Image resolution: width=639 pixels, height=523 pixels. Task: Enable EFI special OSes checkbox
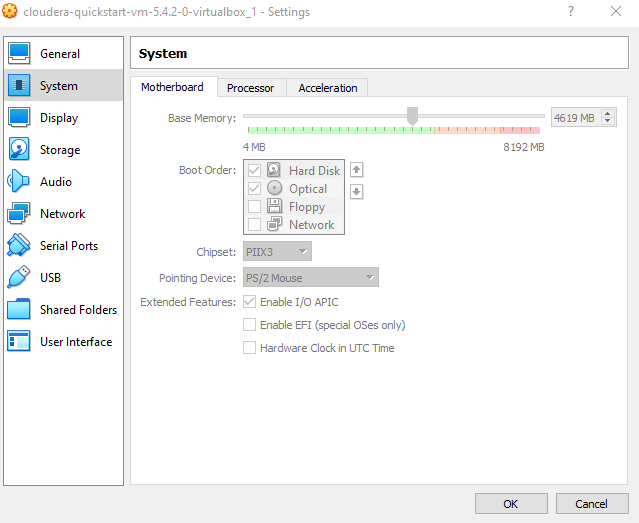(x=249, y=324)
